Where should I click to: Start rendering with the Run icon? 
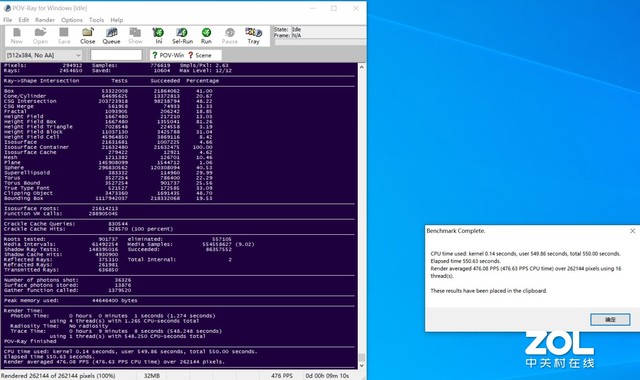[x=206, y=36]
